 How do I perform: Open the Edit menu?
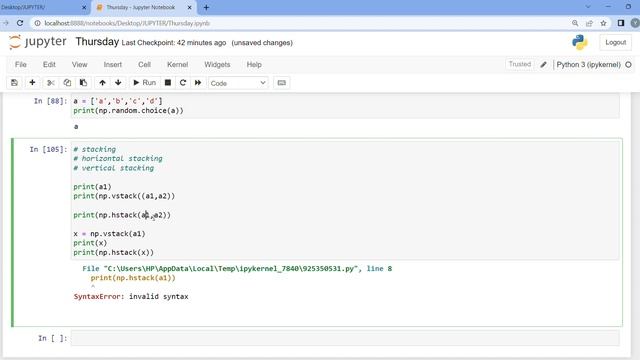tap(49, 64)
